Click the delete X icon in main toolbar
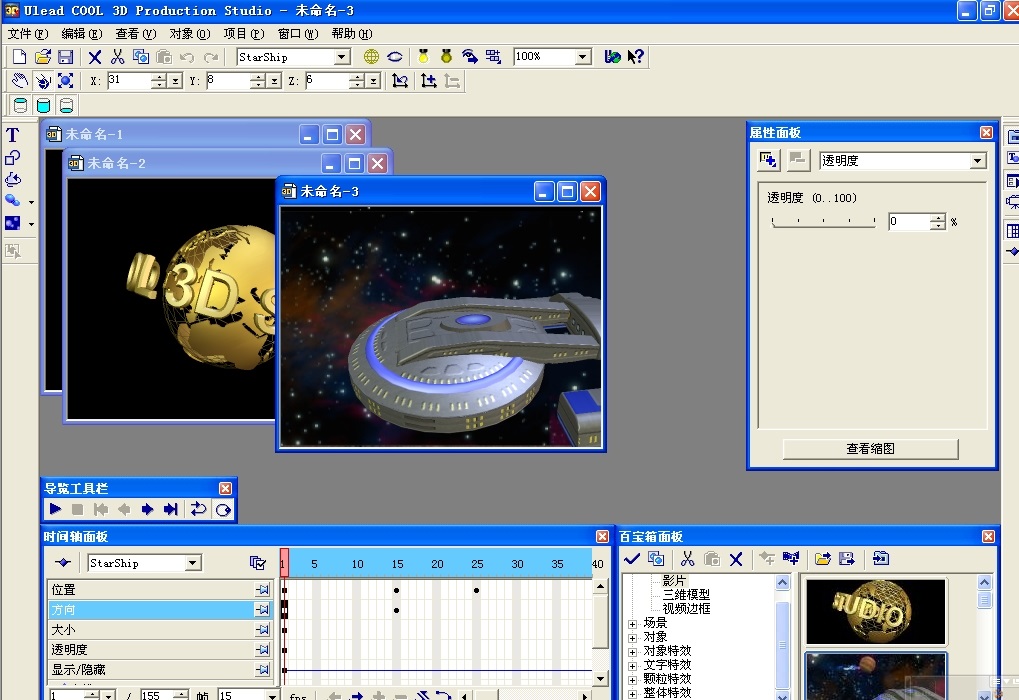This screenshot has height=700, width=1019. tap(95, 57)
